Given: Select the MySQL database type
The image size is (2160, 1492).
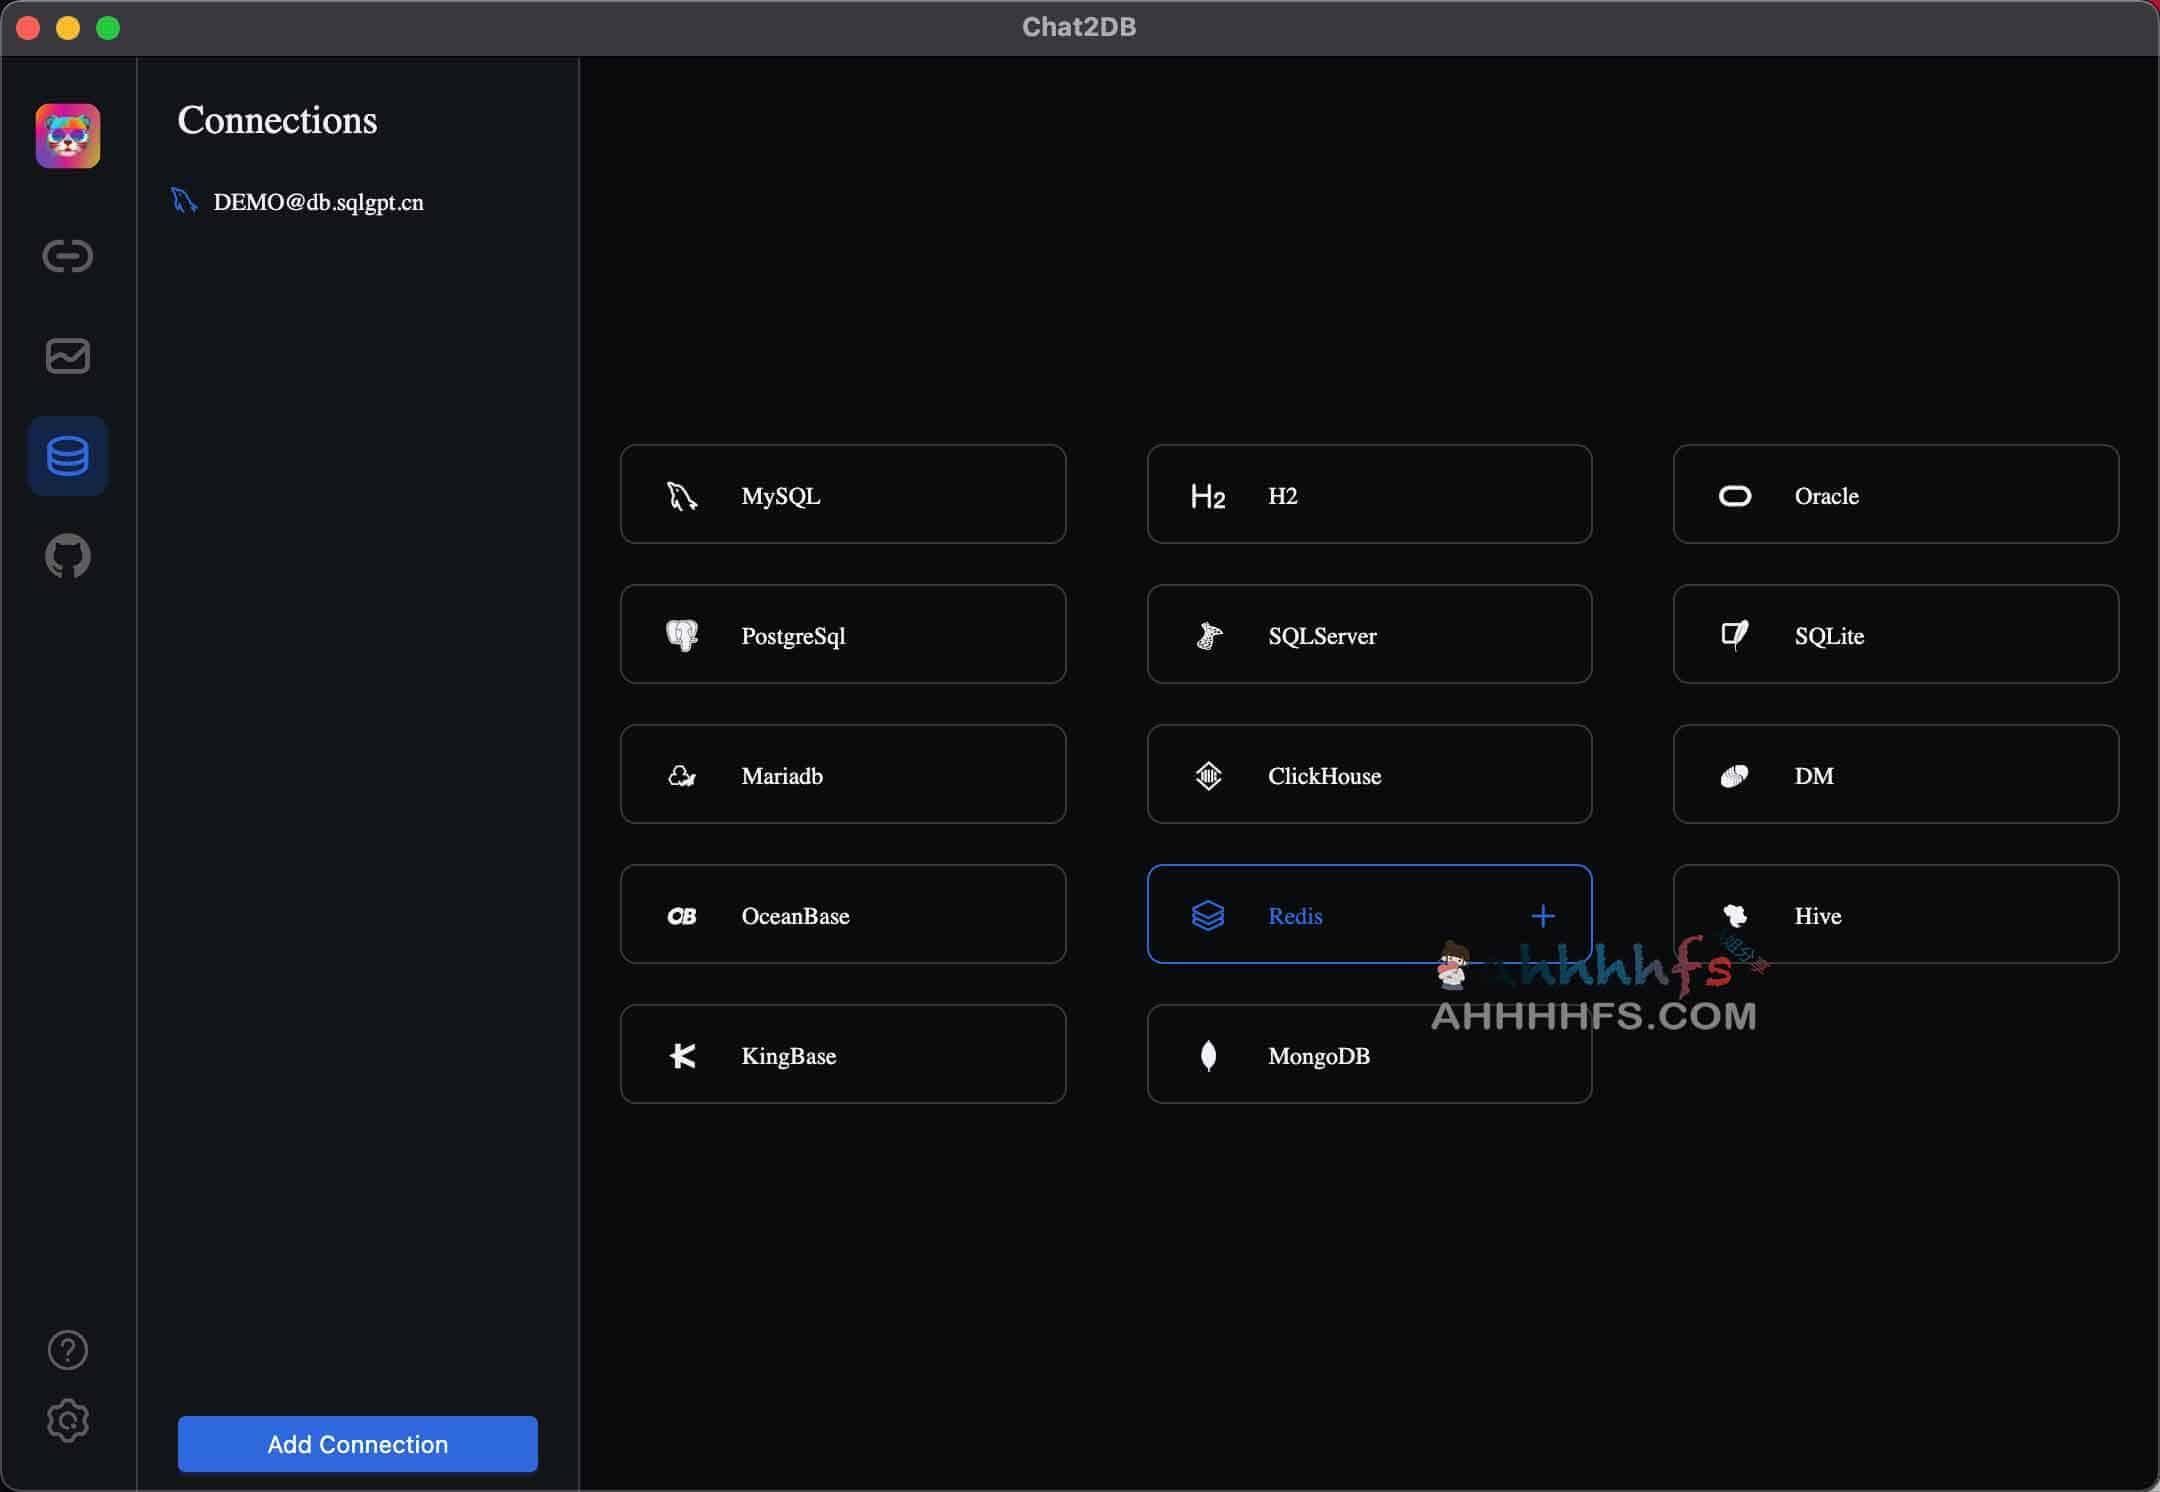Looking at the screenshot, I should [x=843, y=494].
